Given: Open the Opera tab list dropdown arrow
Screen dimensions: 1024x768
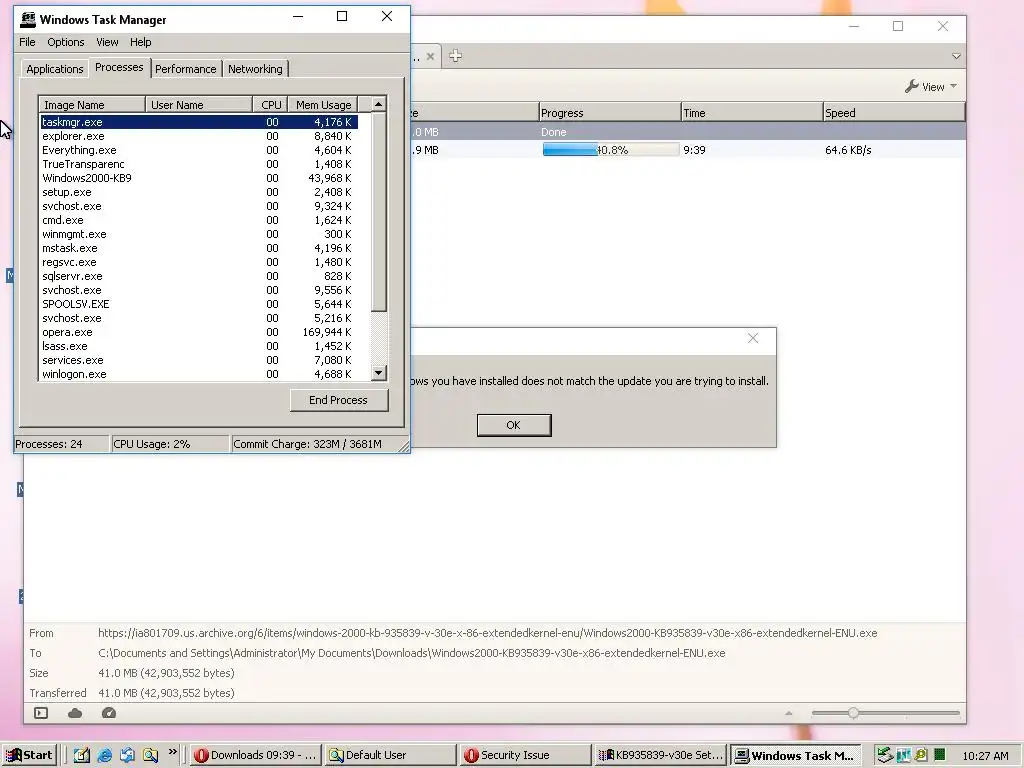Looking at the screenshot, I should pos(956,56).
